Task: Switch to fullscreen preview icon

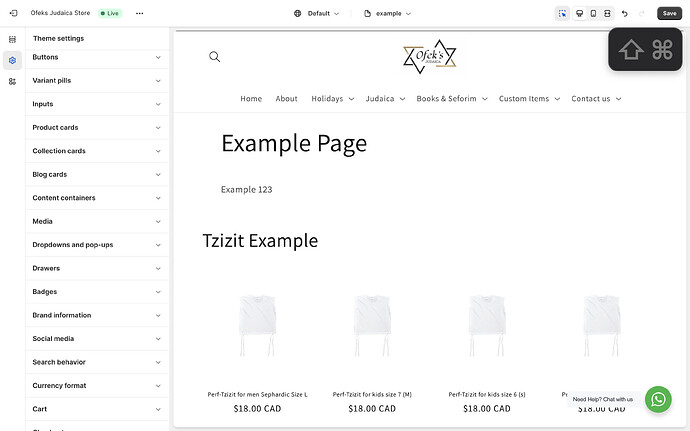Action: tap(607, 13)
